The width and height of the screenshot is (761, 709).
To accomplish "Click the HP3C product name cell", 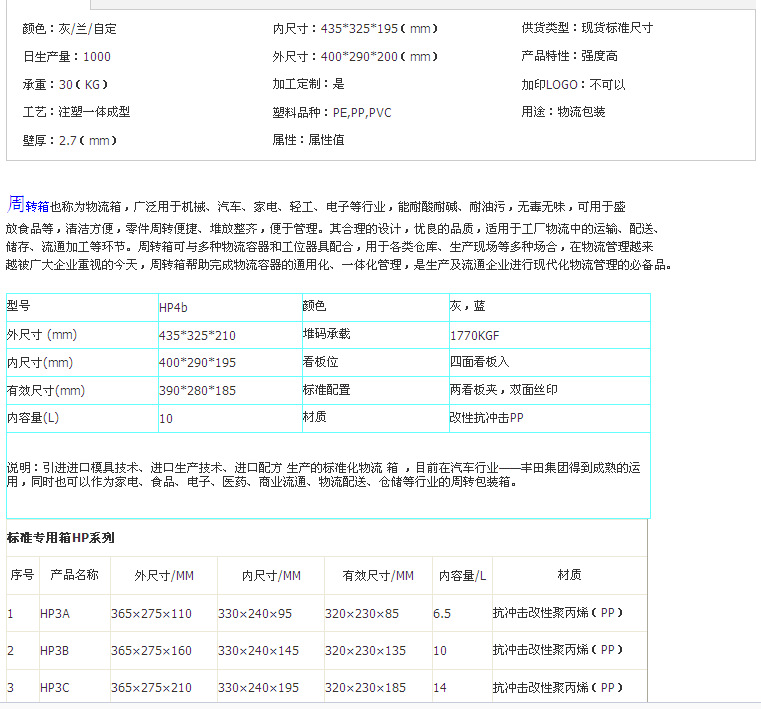I will pos(75,687).
